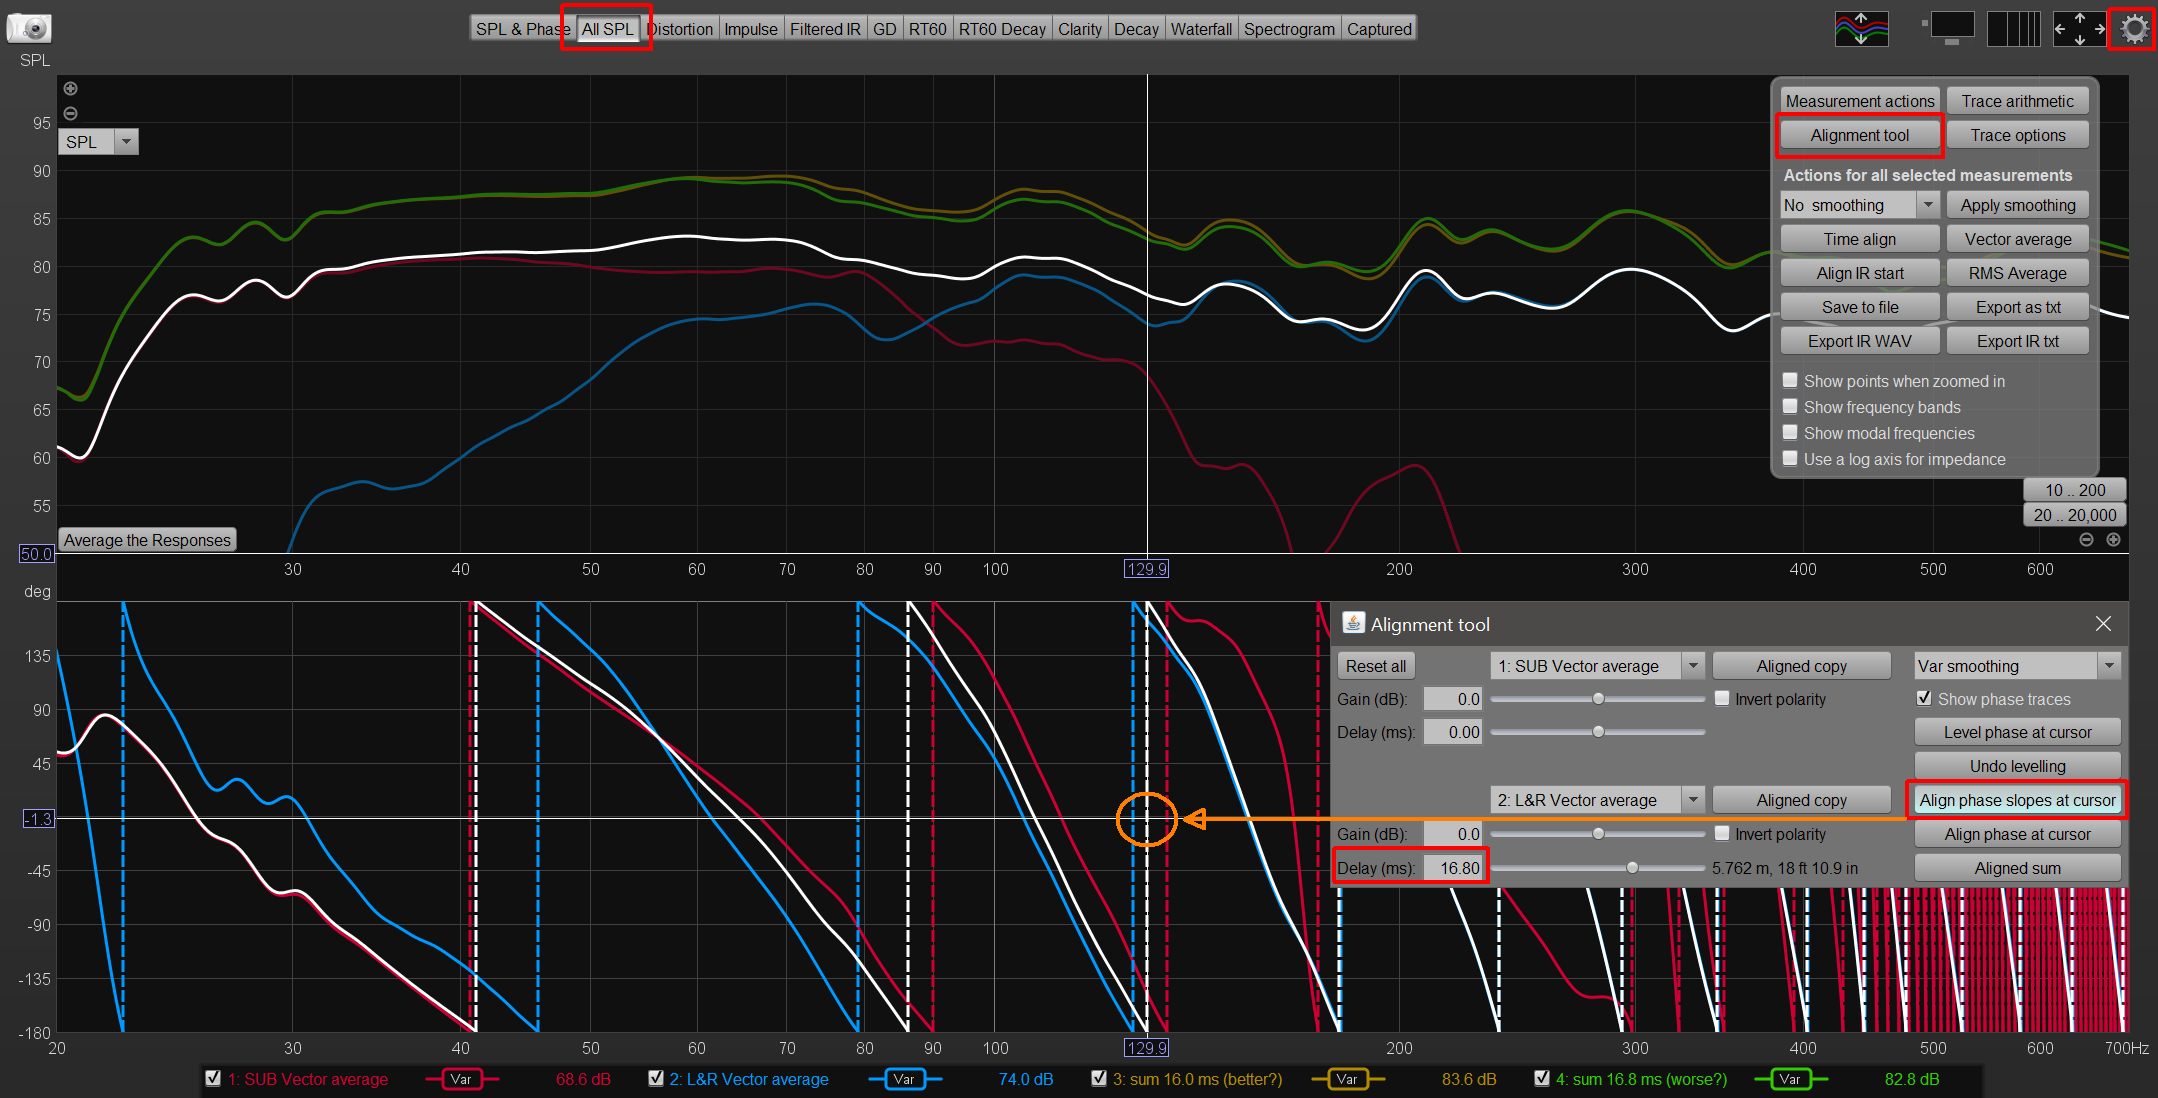Switch to RT60 Decay tab
Image resolution: width=2158 pixels, height=1098 pixels.
tap(1002, 29)
